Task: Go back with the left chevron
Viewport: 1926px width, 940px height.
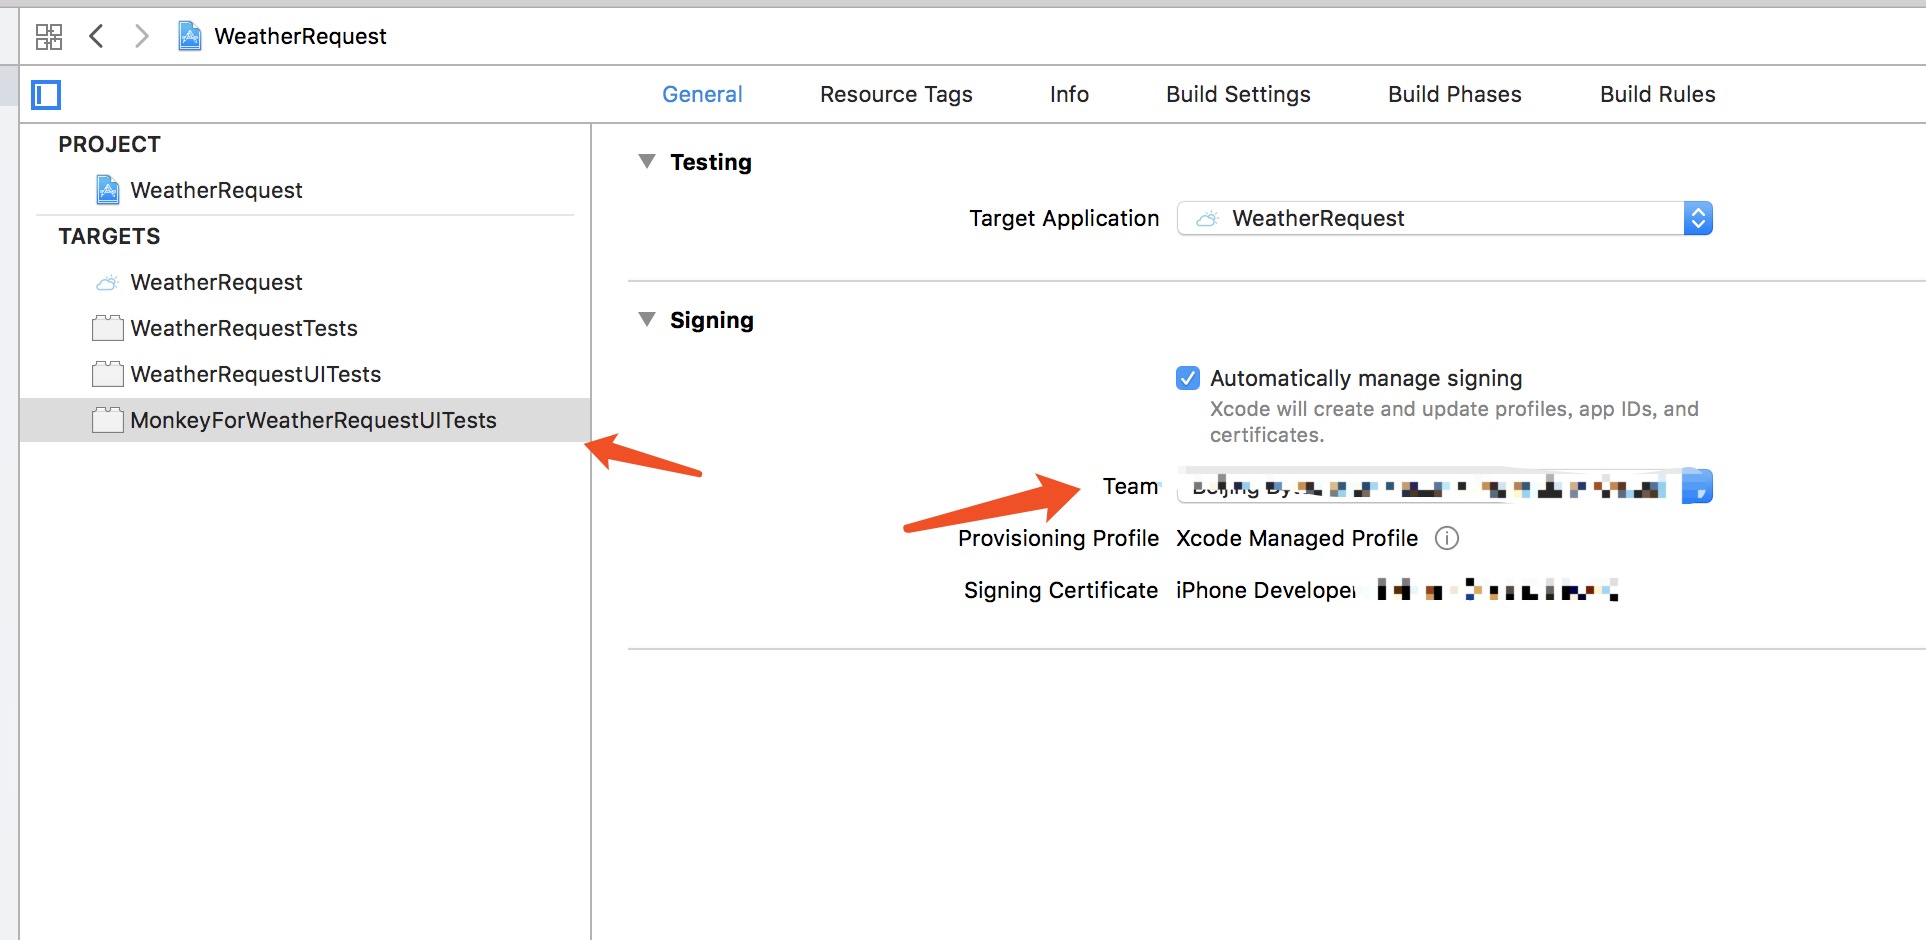Action: click(x=96, y=37)
